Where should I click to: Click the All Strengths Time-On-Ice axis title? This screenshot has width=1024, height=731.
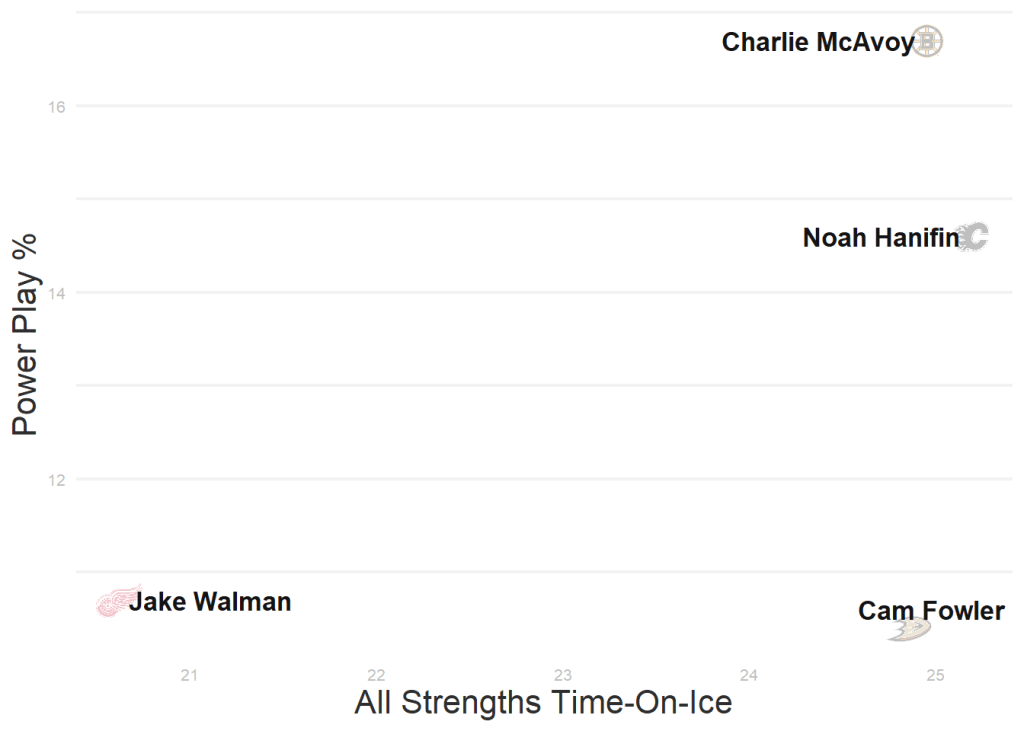point(543,702)
